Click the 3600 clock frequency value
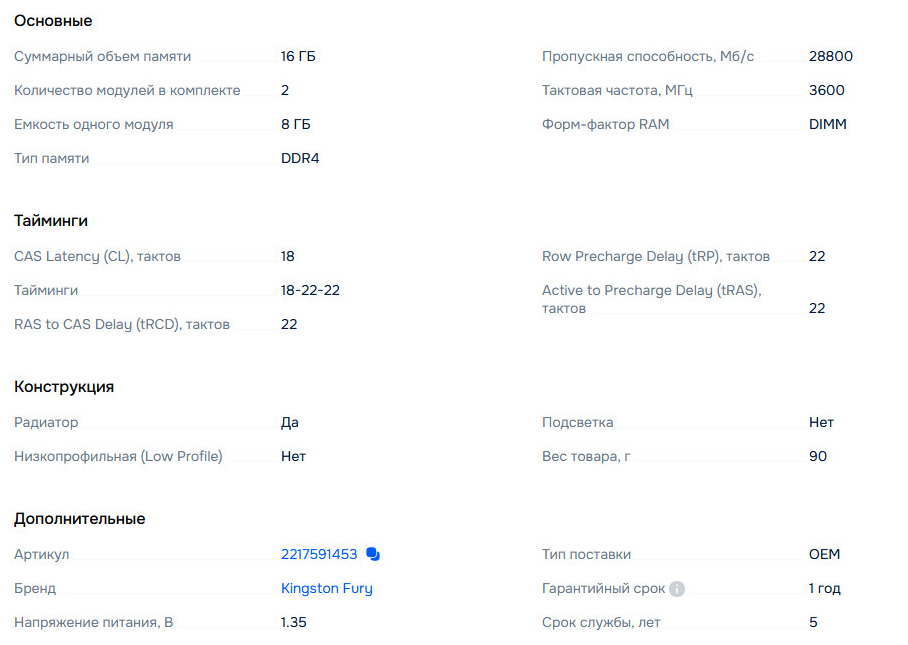Viewport: 908px width, 645px height. [x=826, y=90]
